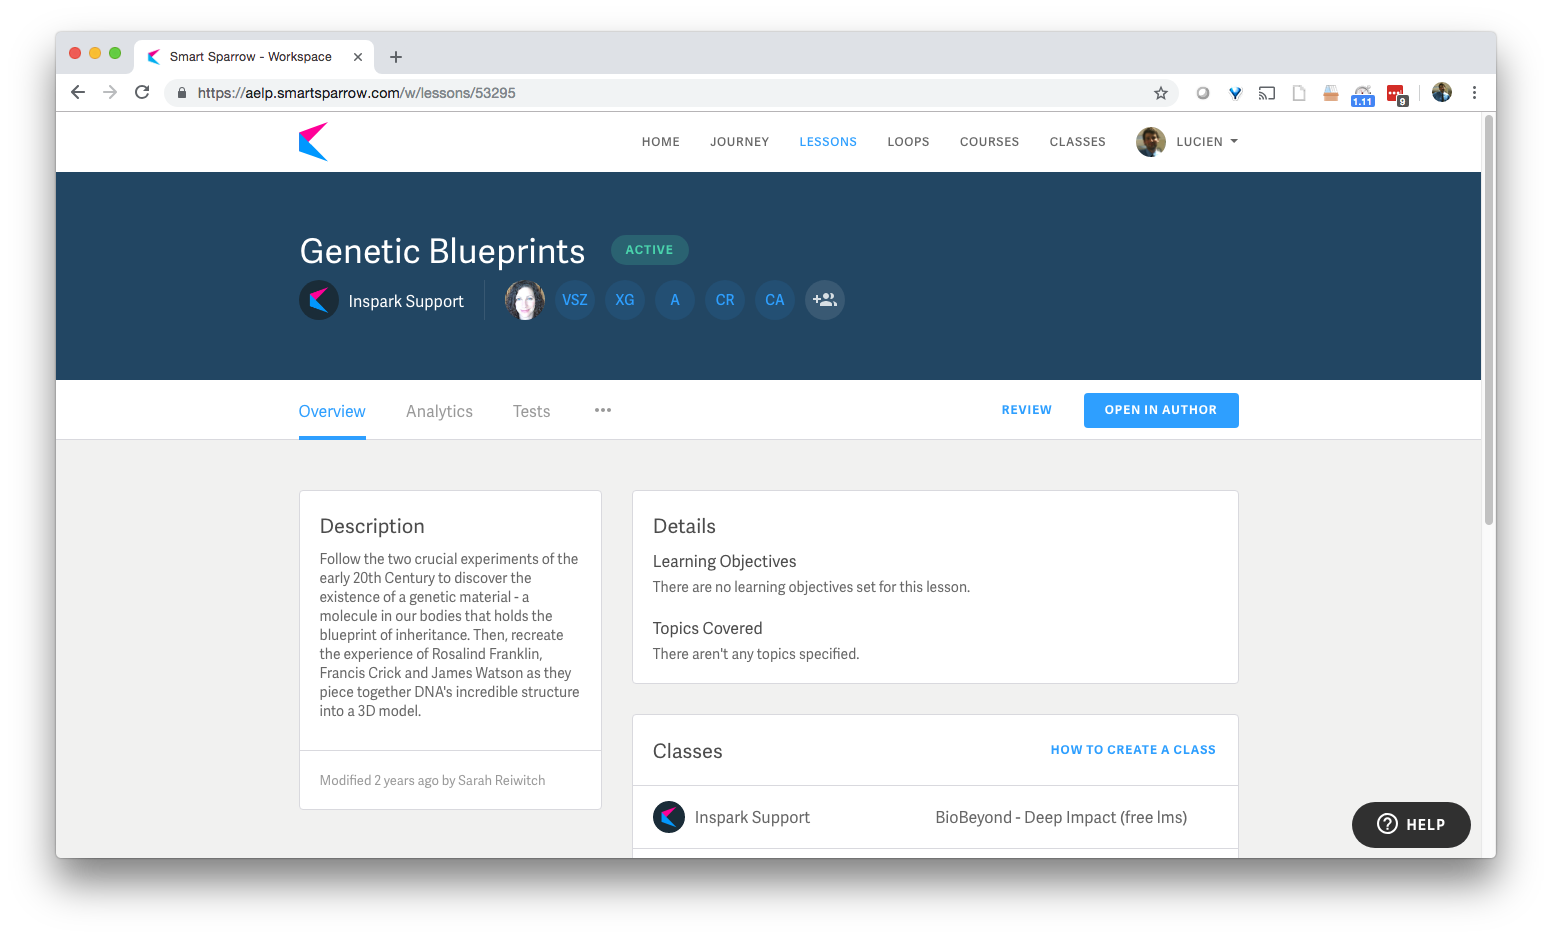Click the add collaborators icon
1552x938 pixels.
tap(825, 300)
